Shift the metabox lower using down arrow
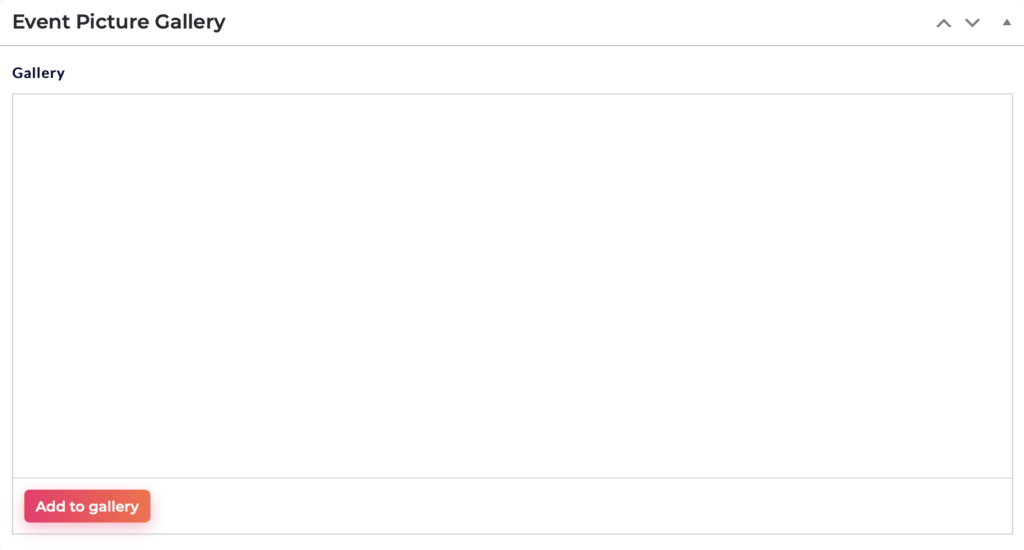 972,23
